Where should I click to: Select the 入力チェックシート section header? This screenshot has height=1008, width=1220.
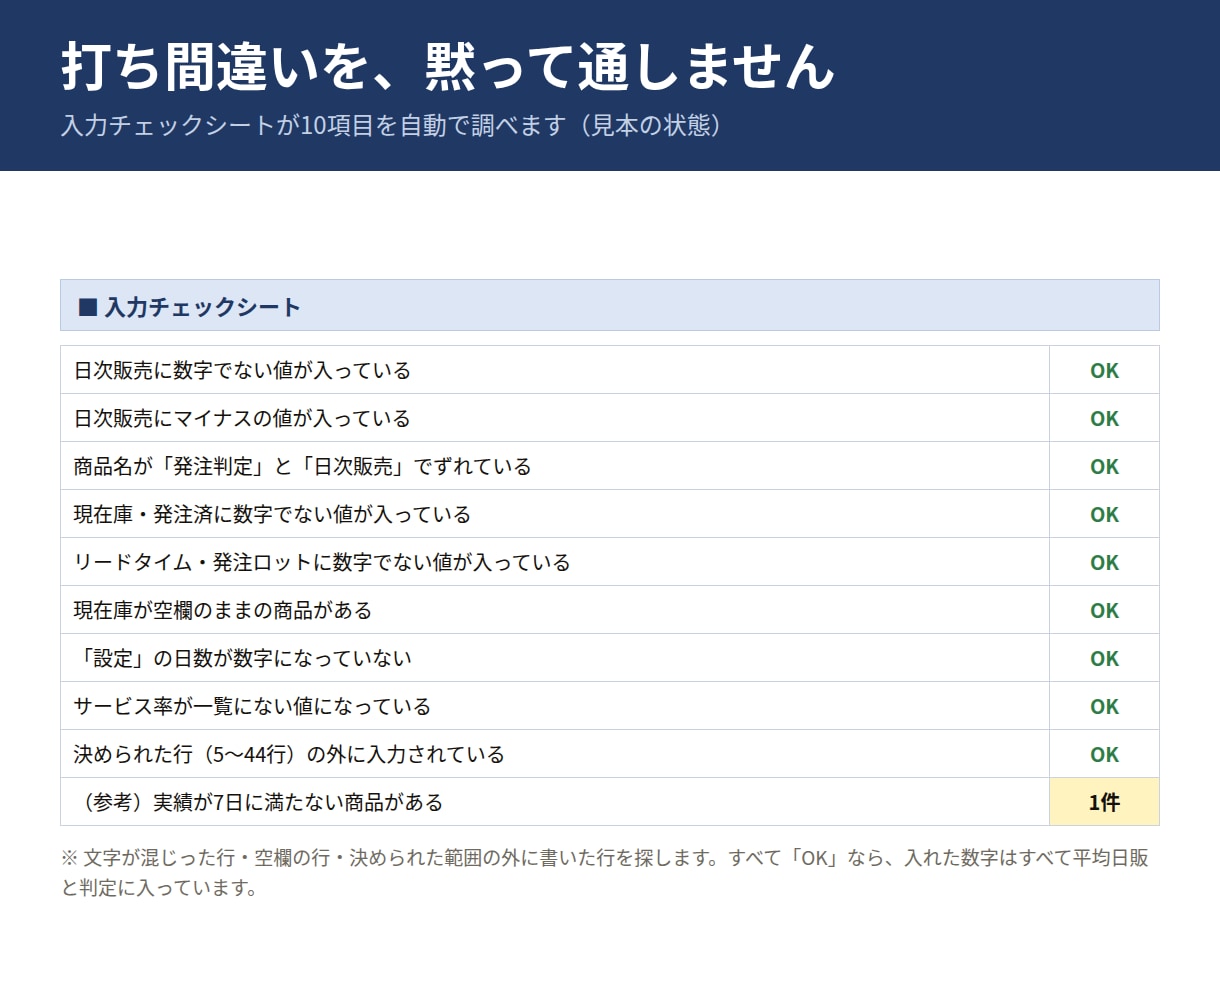point(610,305)
